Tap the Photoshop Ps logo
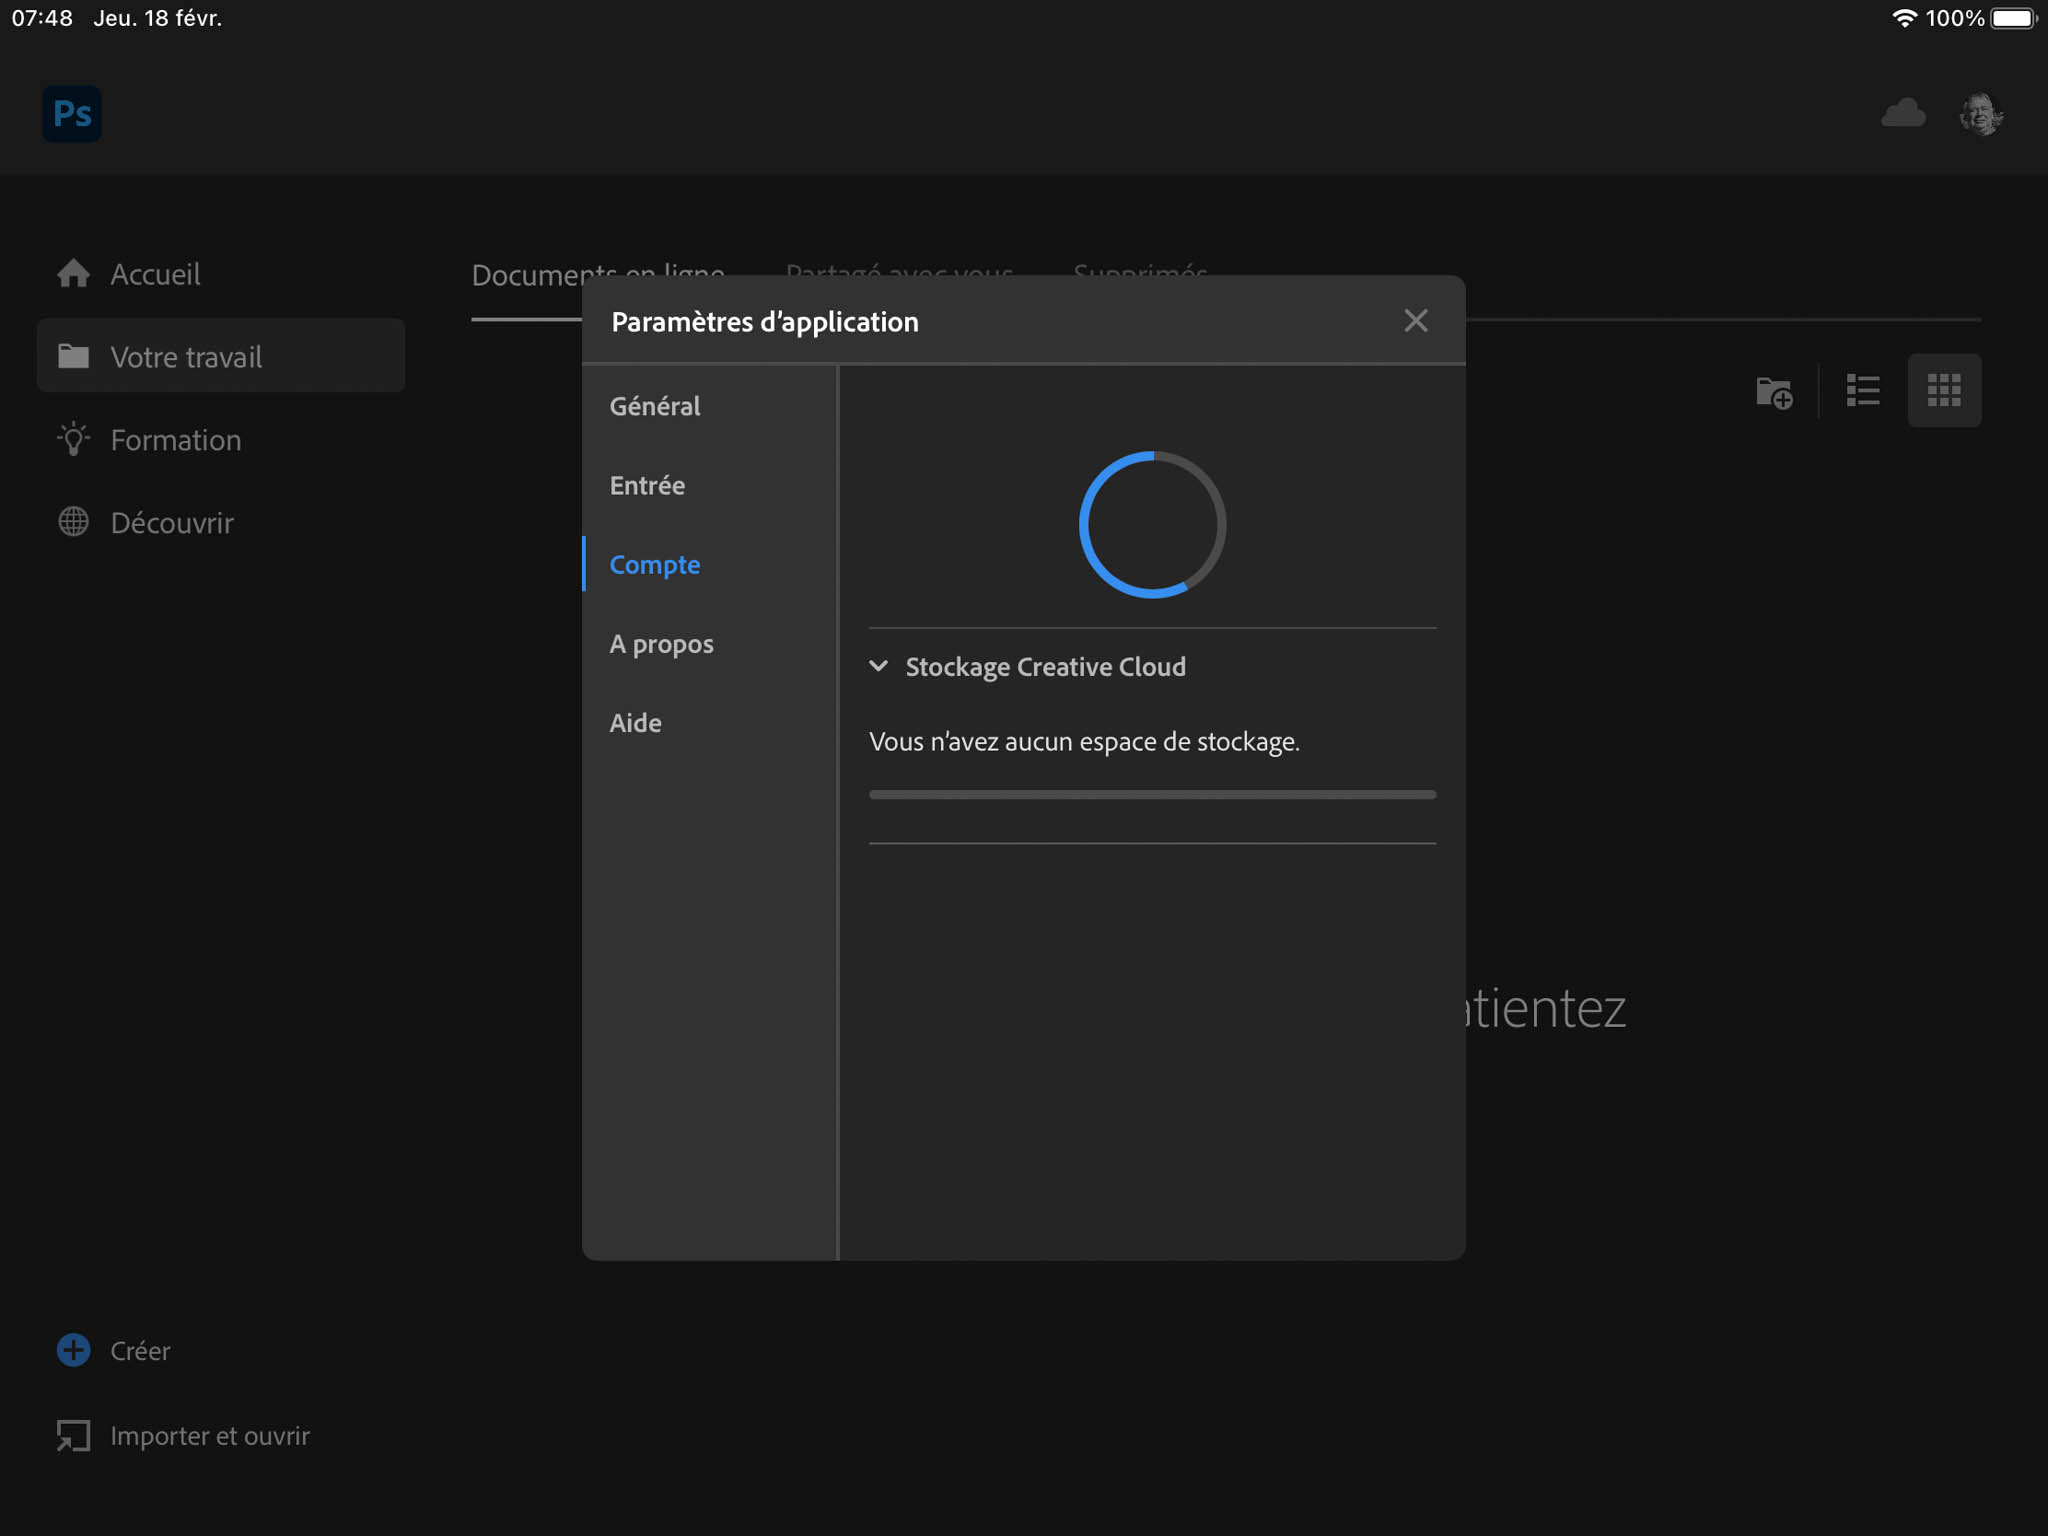 [72, 114]
